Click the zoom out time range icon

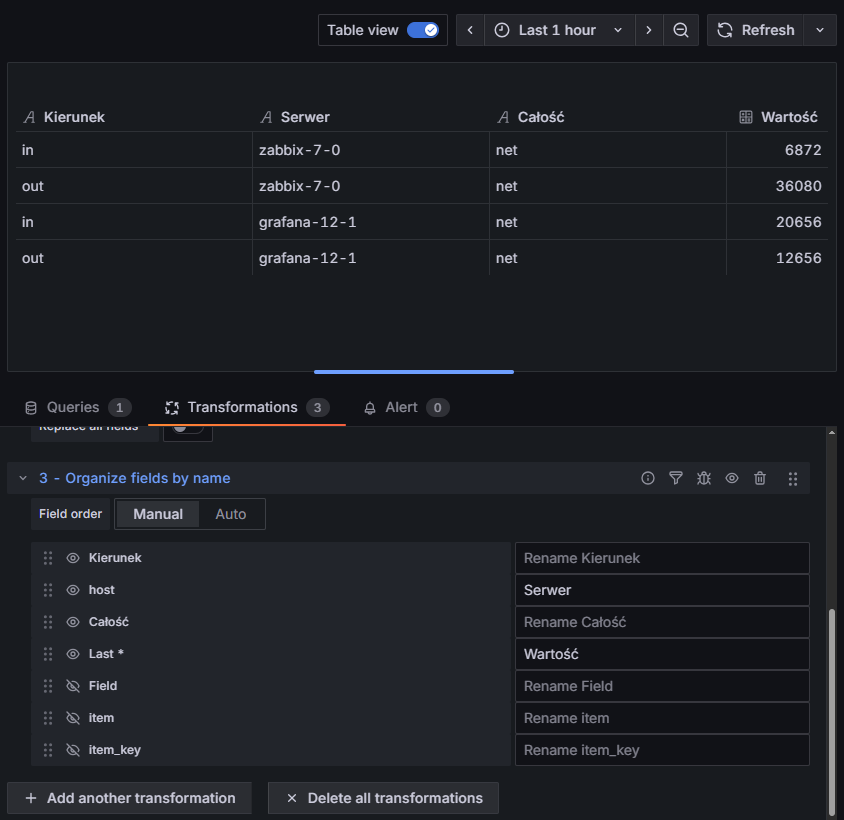tap(681, 30)
